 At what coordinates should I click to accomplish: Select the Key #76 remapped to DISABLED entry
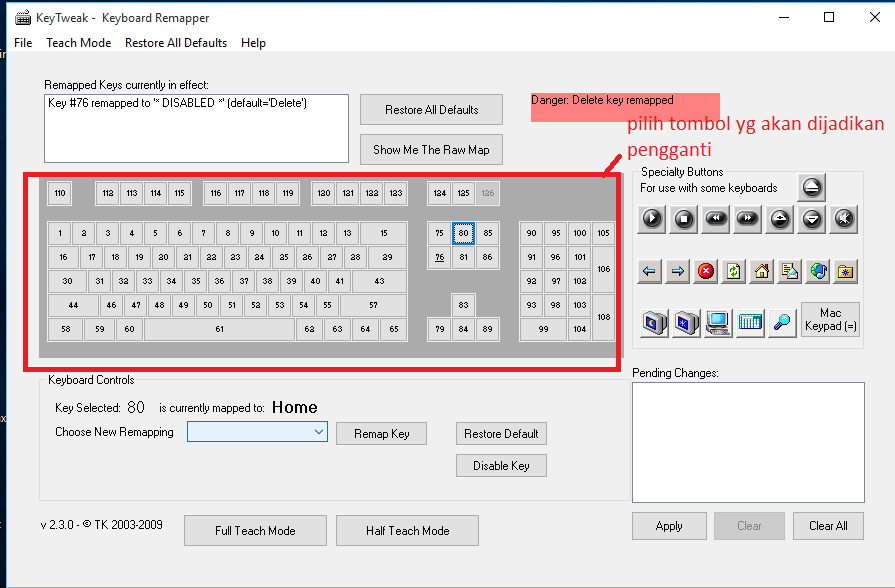178,103
